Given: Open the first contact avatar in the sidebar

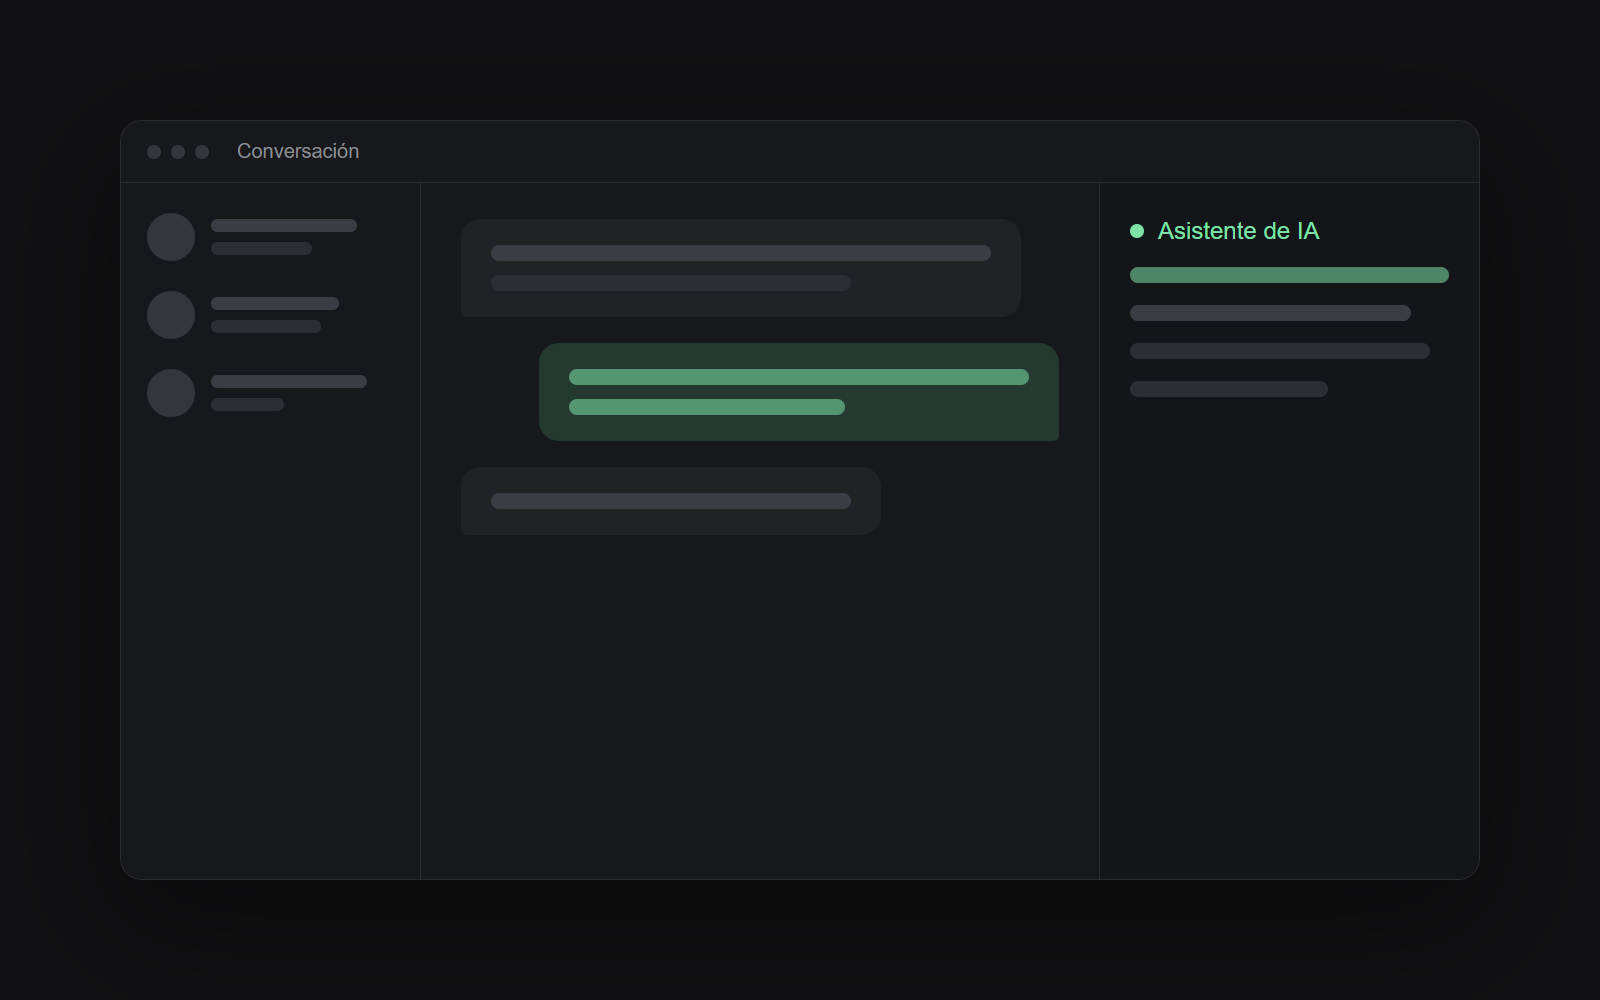Looking at the screenshot, I should click(x=171, y=237).
